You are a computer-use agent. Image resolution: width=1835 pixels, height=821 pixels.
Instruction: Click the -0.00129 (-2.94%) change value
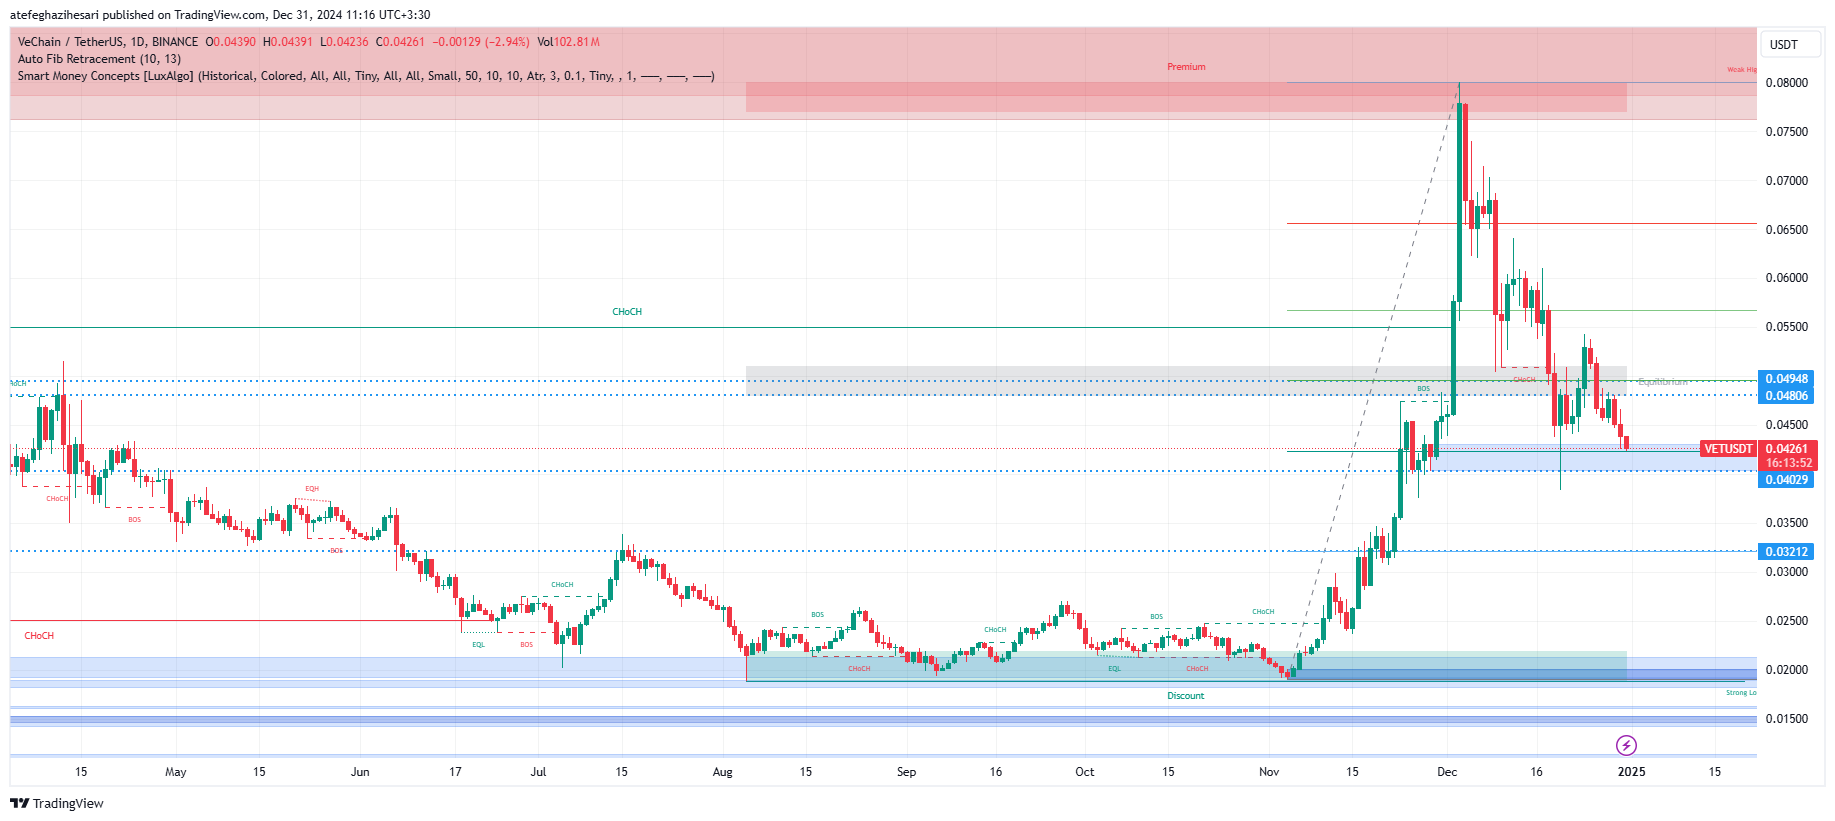point(481,42)
